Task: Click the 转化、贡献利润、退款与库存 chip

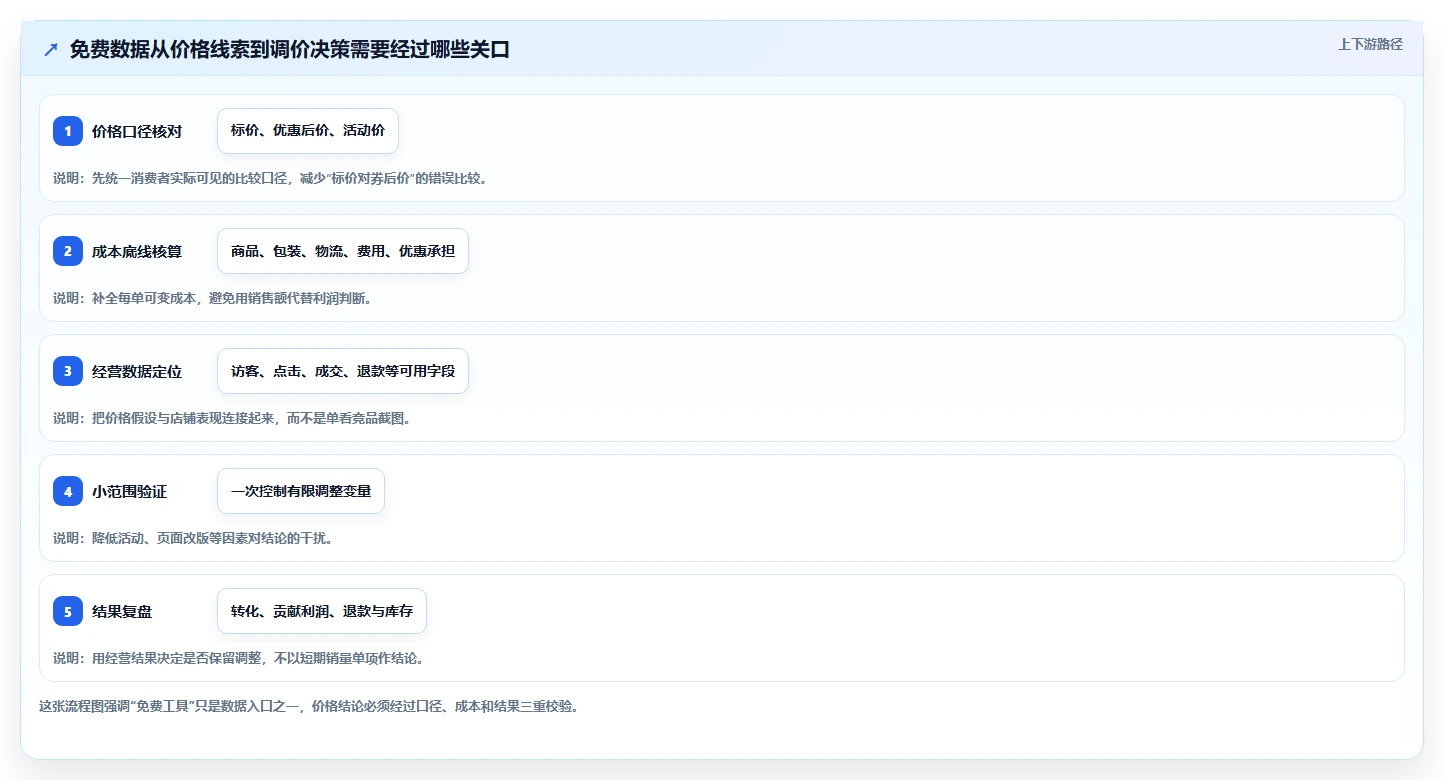Action: pyautogui.click(x=322, y=611)
